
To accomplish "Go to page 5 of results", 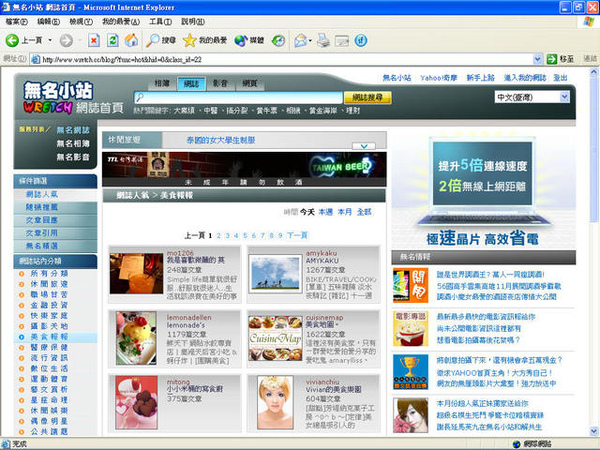I will [245, 235].
